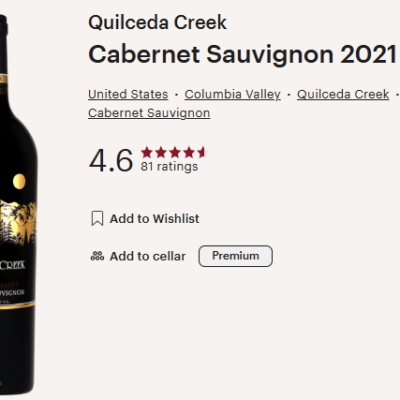Click the fourth rating star
The height and width of the screenshot is (400, 400).
(189, 152)
